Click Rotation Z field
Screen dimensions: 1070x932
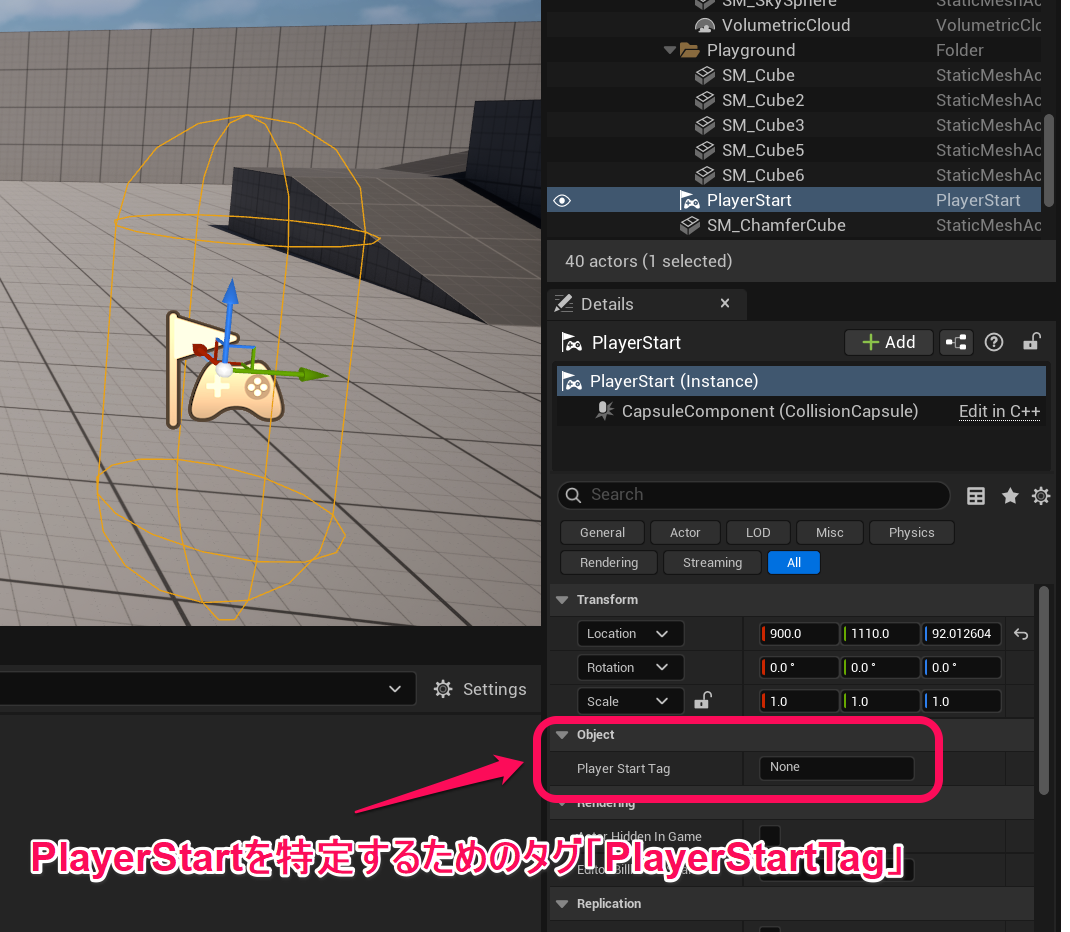[x=961, y=668]
